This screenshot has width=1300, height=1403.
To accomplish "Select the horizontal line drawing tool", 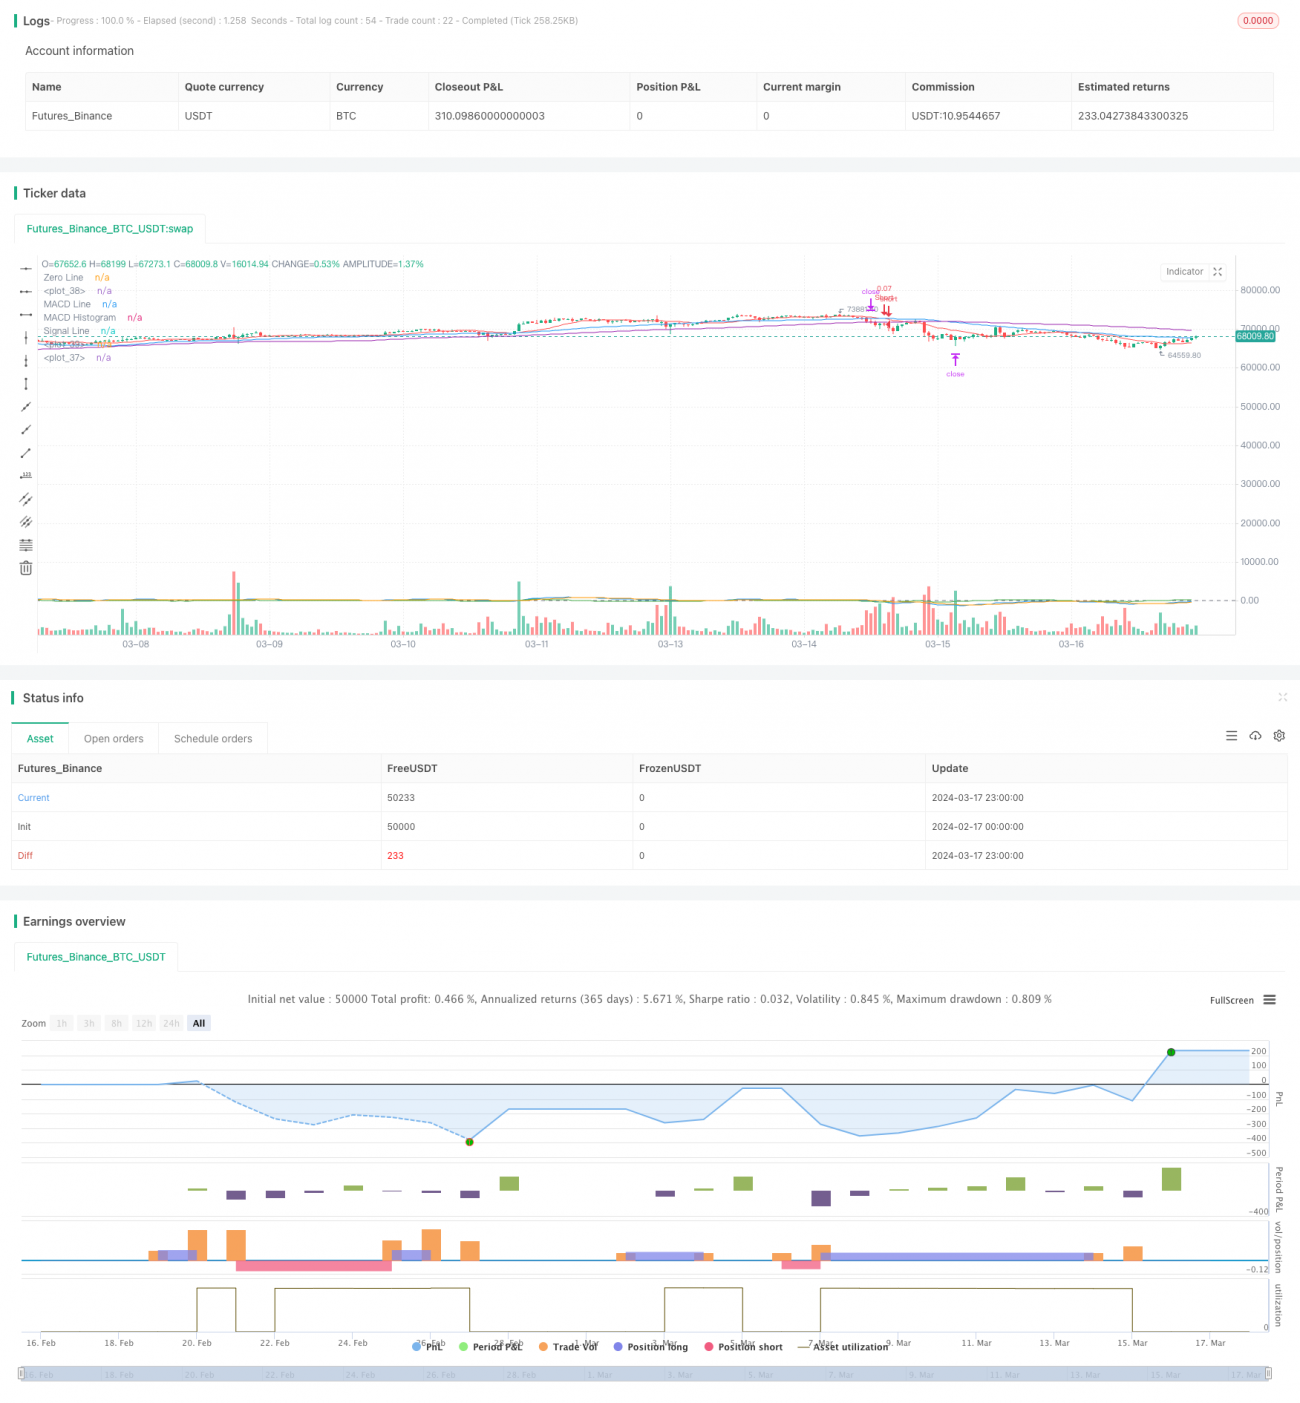I will pos(25,268).
